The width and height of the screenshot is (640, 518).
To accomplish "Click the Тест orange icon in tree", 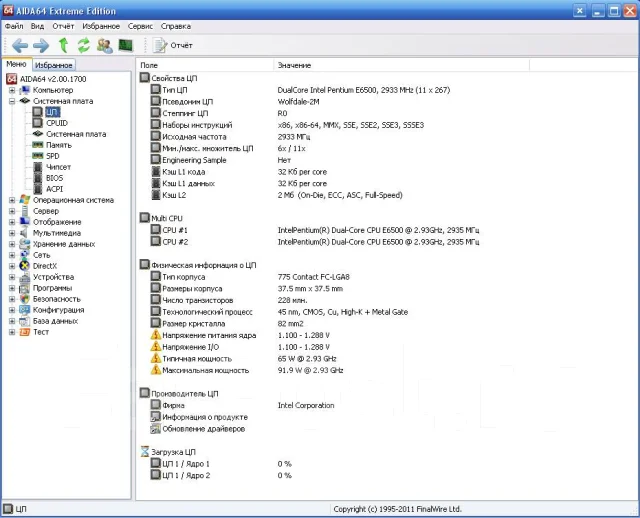I will point(25,332).
